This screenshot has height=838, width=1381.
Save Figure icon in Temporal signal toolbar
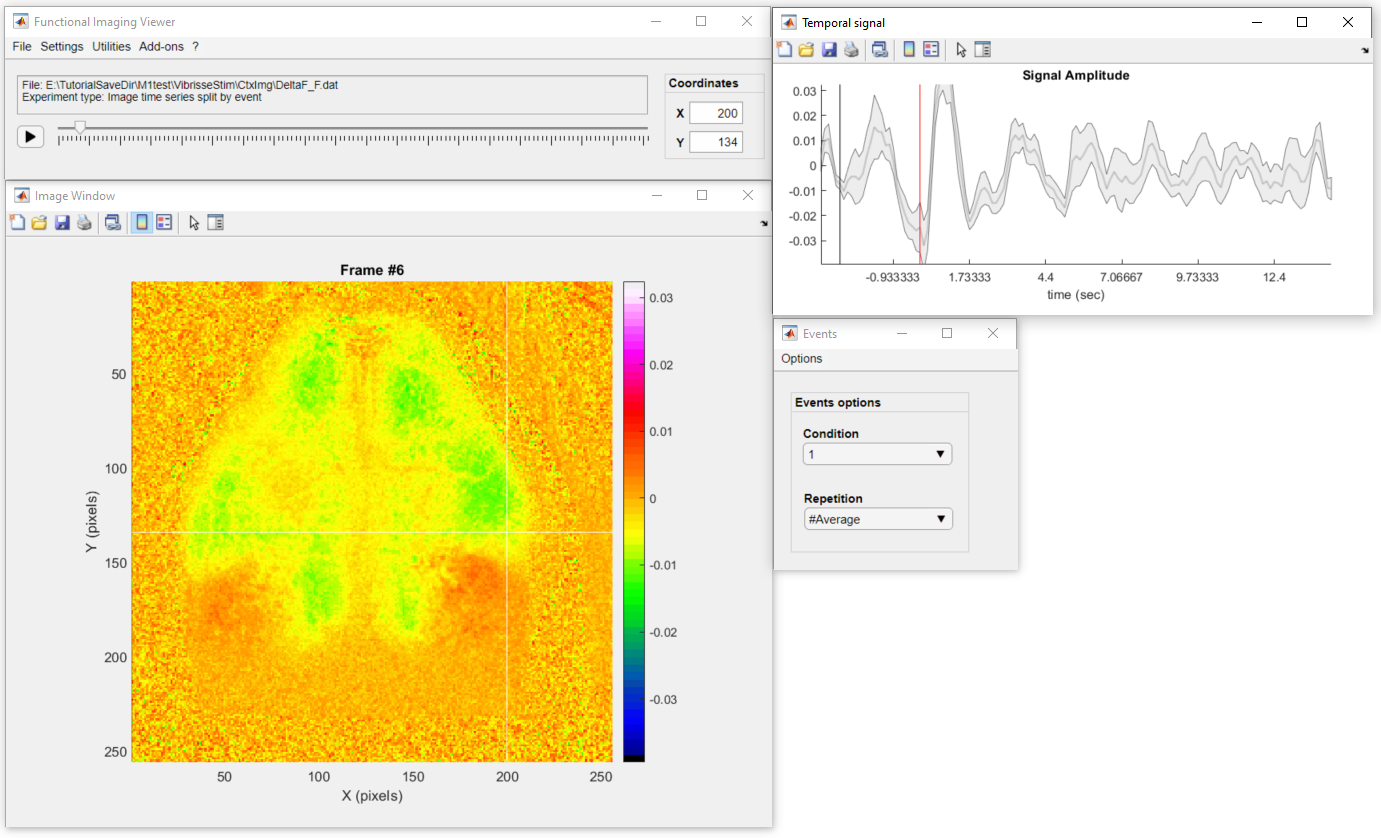(829, 49)
